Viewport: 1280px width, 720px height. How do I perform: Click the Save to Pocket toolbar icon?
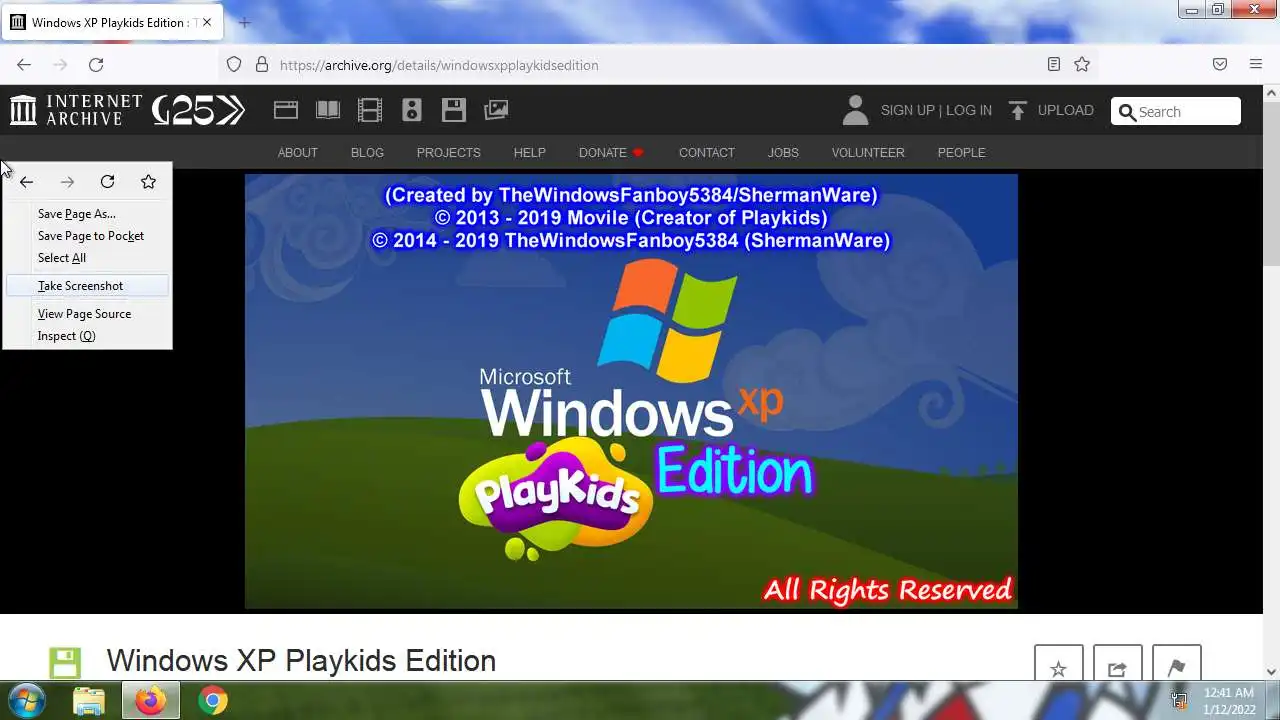[x=1220, y=64]
